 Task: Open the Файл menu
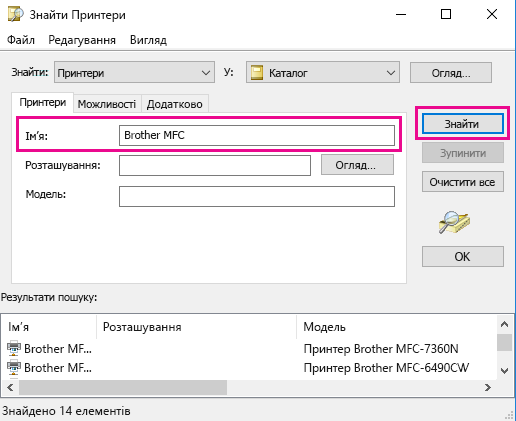click(x=21, y=40)
